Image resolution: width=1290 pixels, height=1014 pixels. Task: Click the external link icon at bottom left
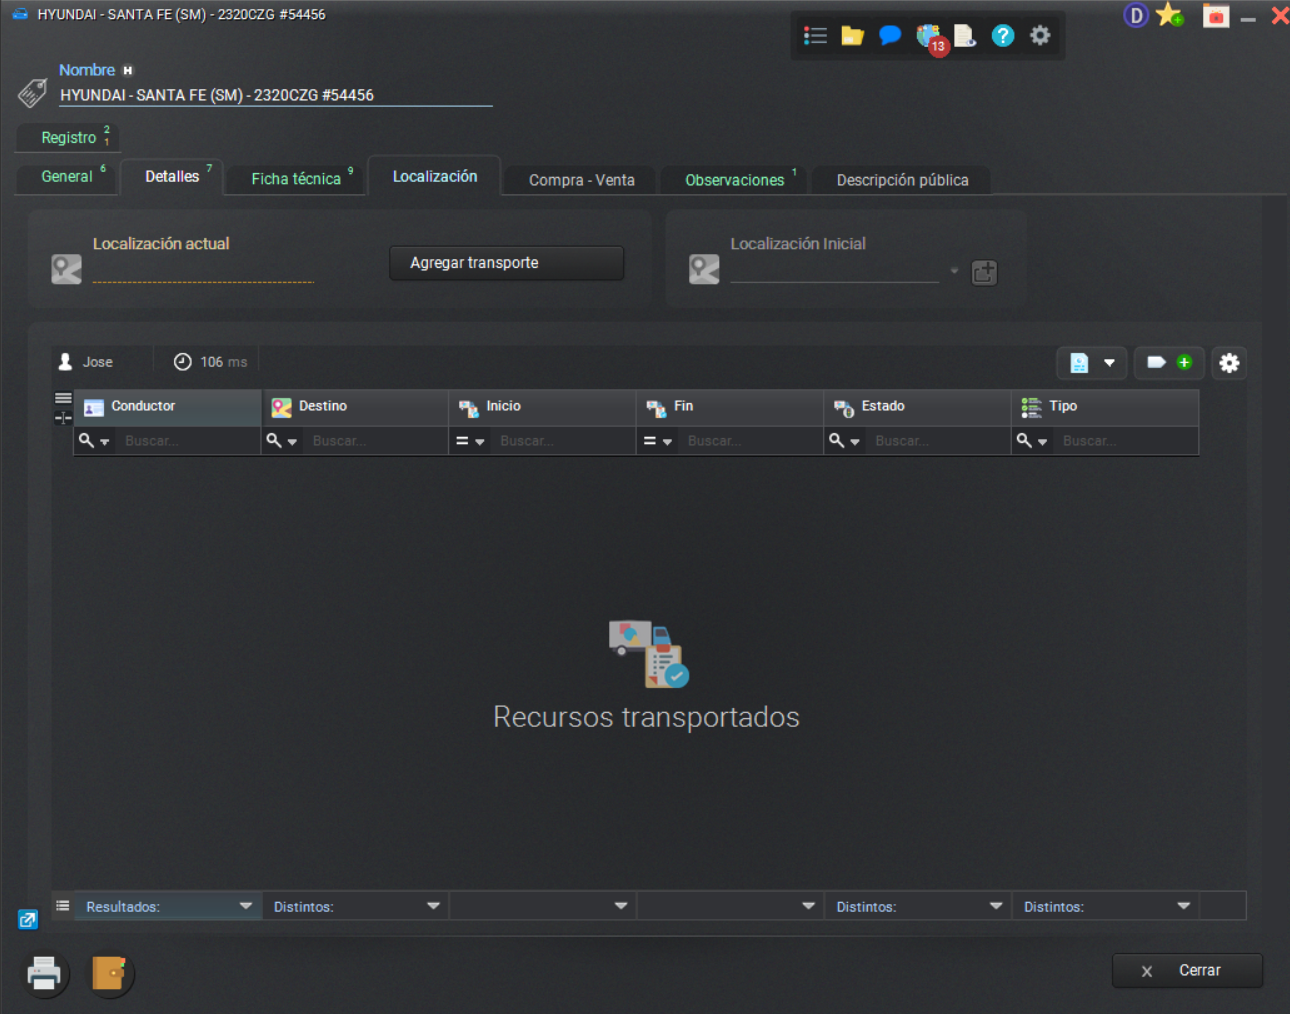[x=27, y=919]
